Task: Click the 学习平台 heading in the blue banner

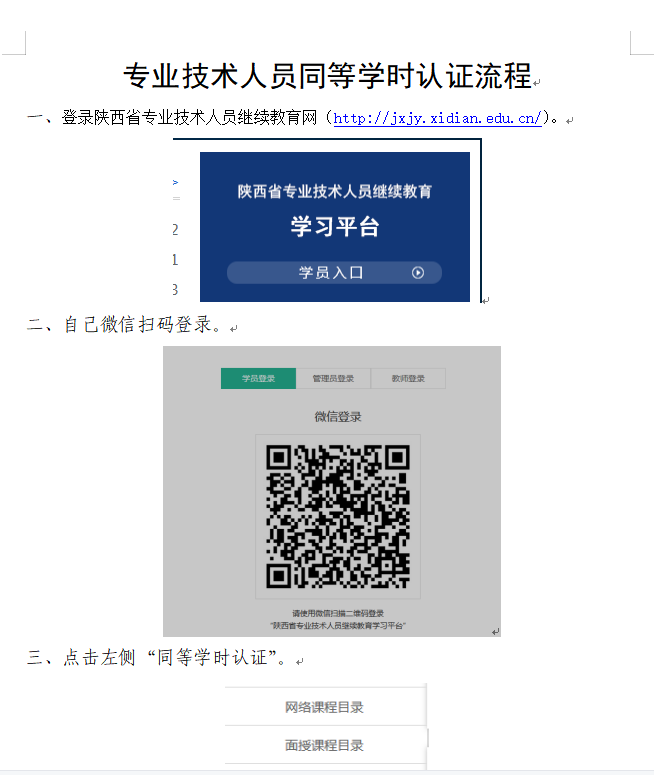Action: click(x=335, y=226)
